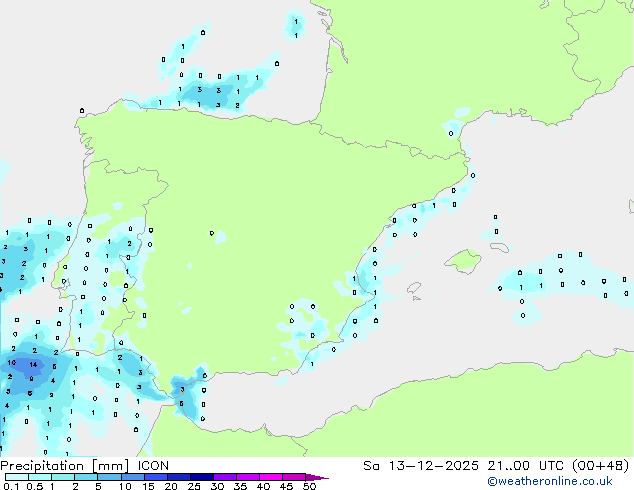Select the 30–35 mm purple legend segment
Viewport: 634px width, 490px height.
pyautogui.click(x=224, y=477)
